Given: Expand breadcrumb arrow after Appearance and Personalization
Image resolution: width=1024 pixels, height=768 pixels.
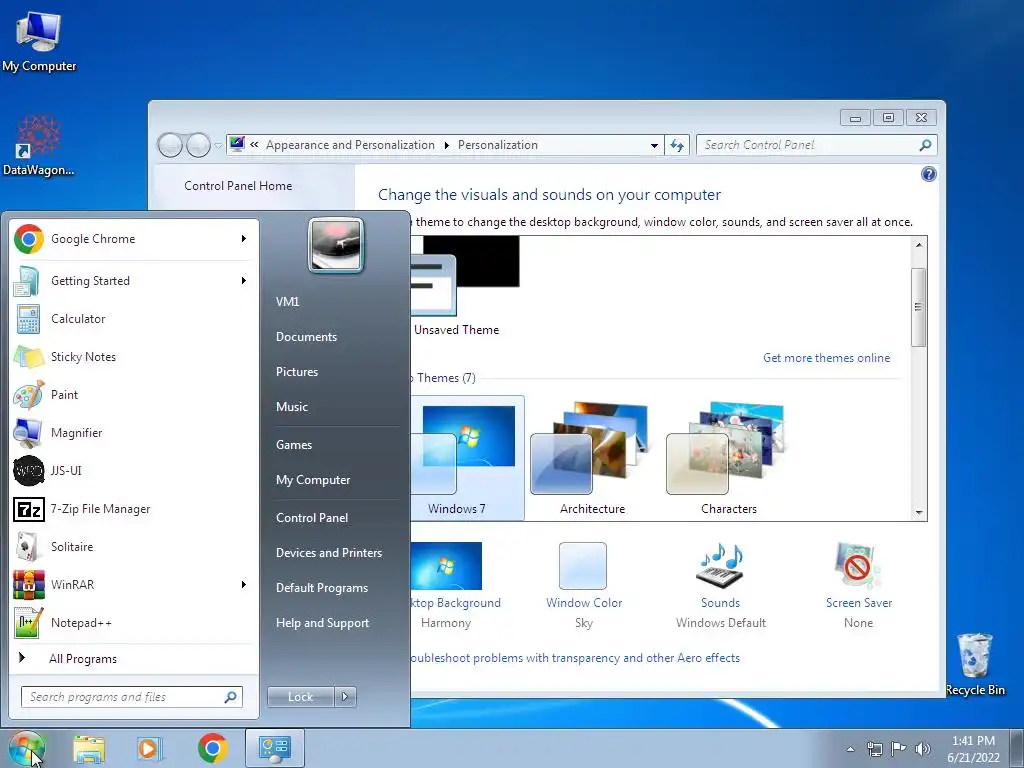Looking at the screenshot, I should click(447, 145).
